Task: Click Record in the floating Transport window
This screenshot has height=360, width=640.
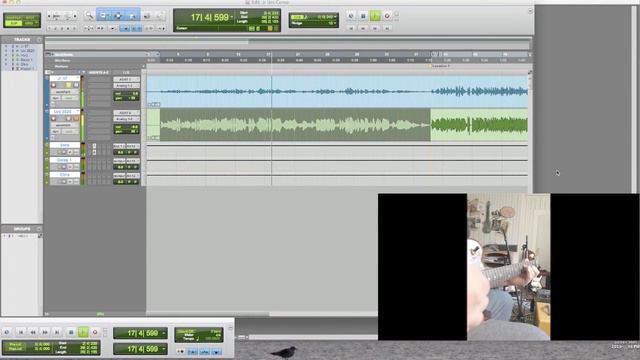Action: click(x=95, y=332)
